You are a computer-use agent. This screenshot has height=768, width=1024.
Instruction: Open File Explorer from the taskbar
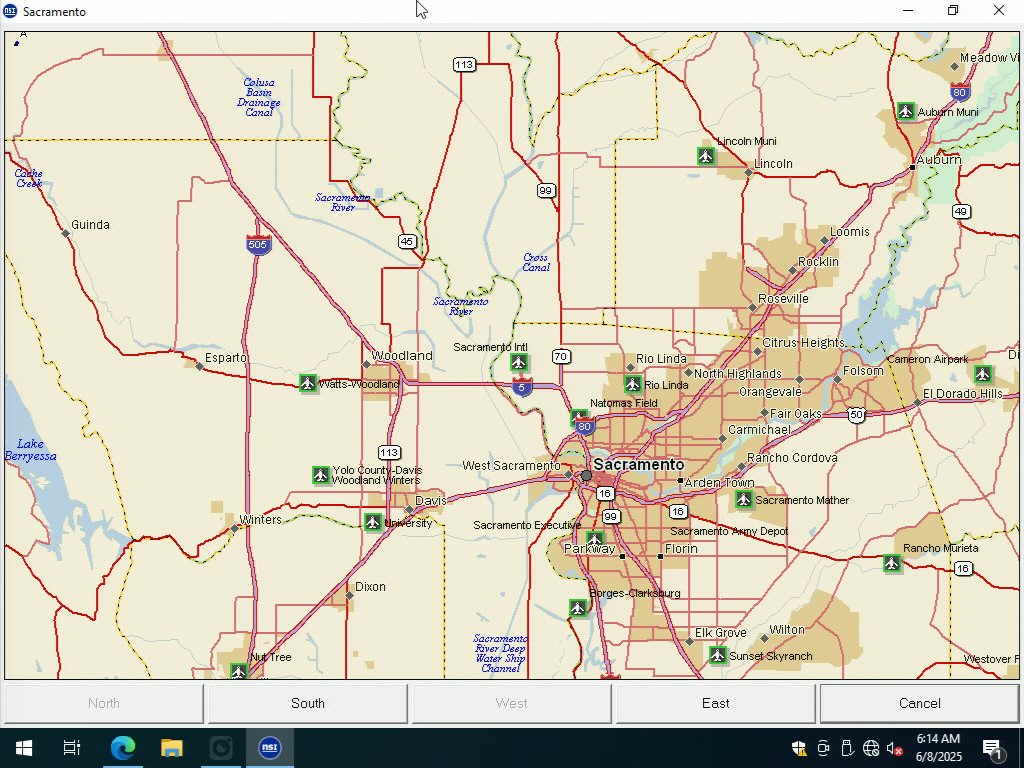click(172, 748)
